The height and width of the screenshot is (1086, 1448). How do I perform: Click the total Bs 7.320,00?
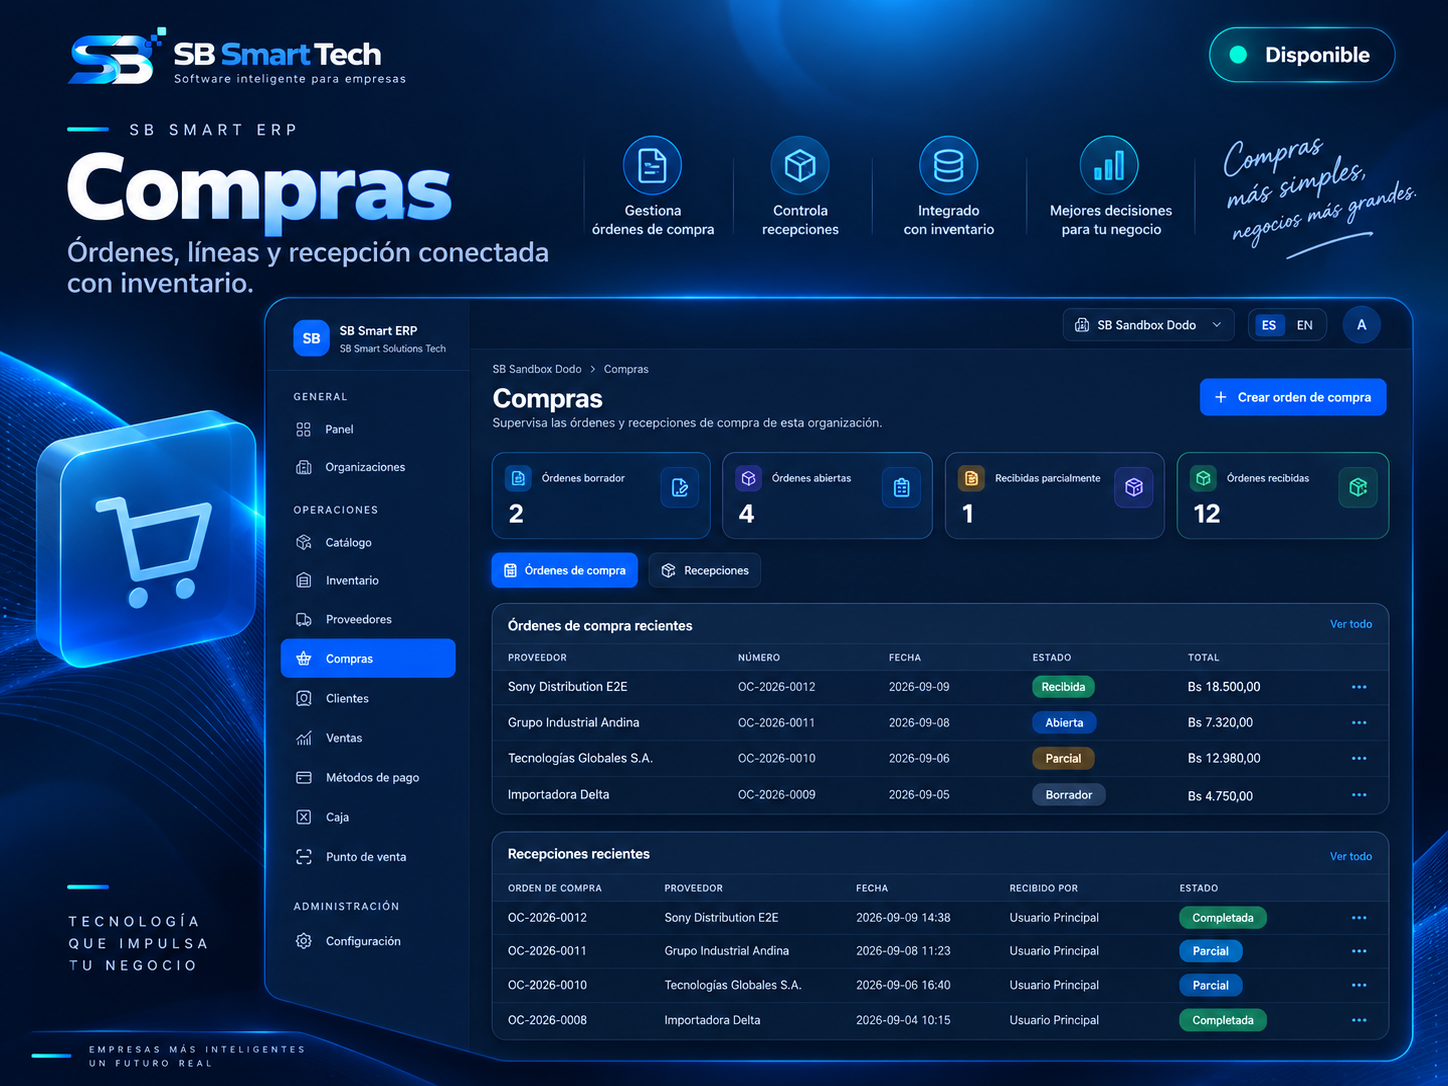1220,722
